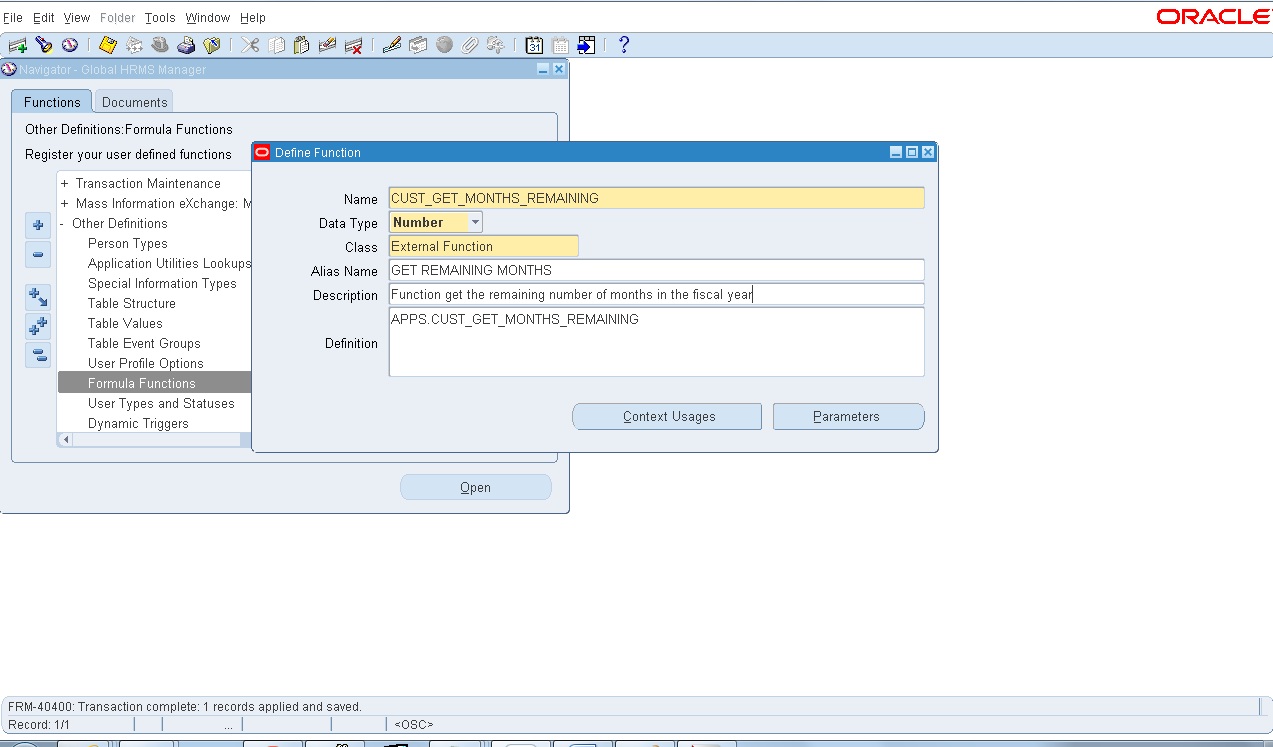Click the blue arrow window toolbar icon
This screenshot has width=1273, height=747.
click(x=586, y=45)
